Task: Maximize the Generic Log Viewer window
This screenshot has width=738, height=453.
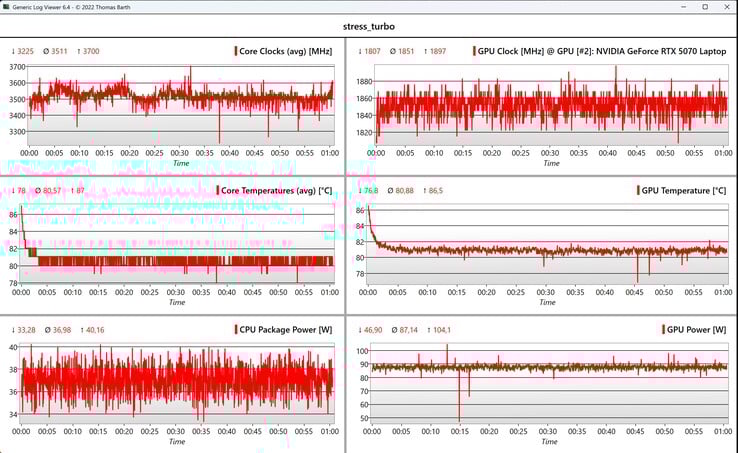Action: 704,6
